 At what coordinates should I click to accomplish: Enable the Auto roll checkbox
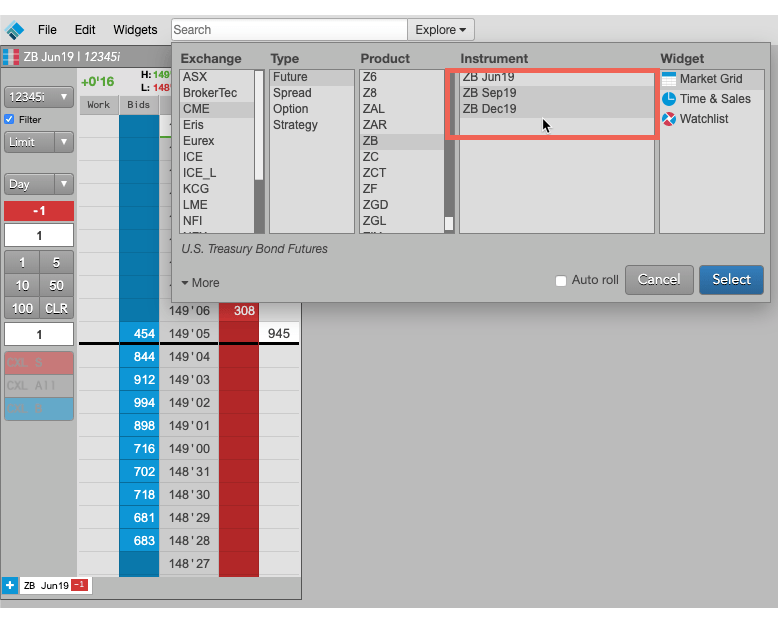(x=561, y=281)
